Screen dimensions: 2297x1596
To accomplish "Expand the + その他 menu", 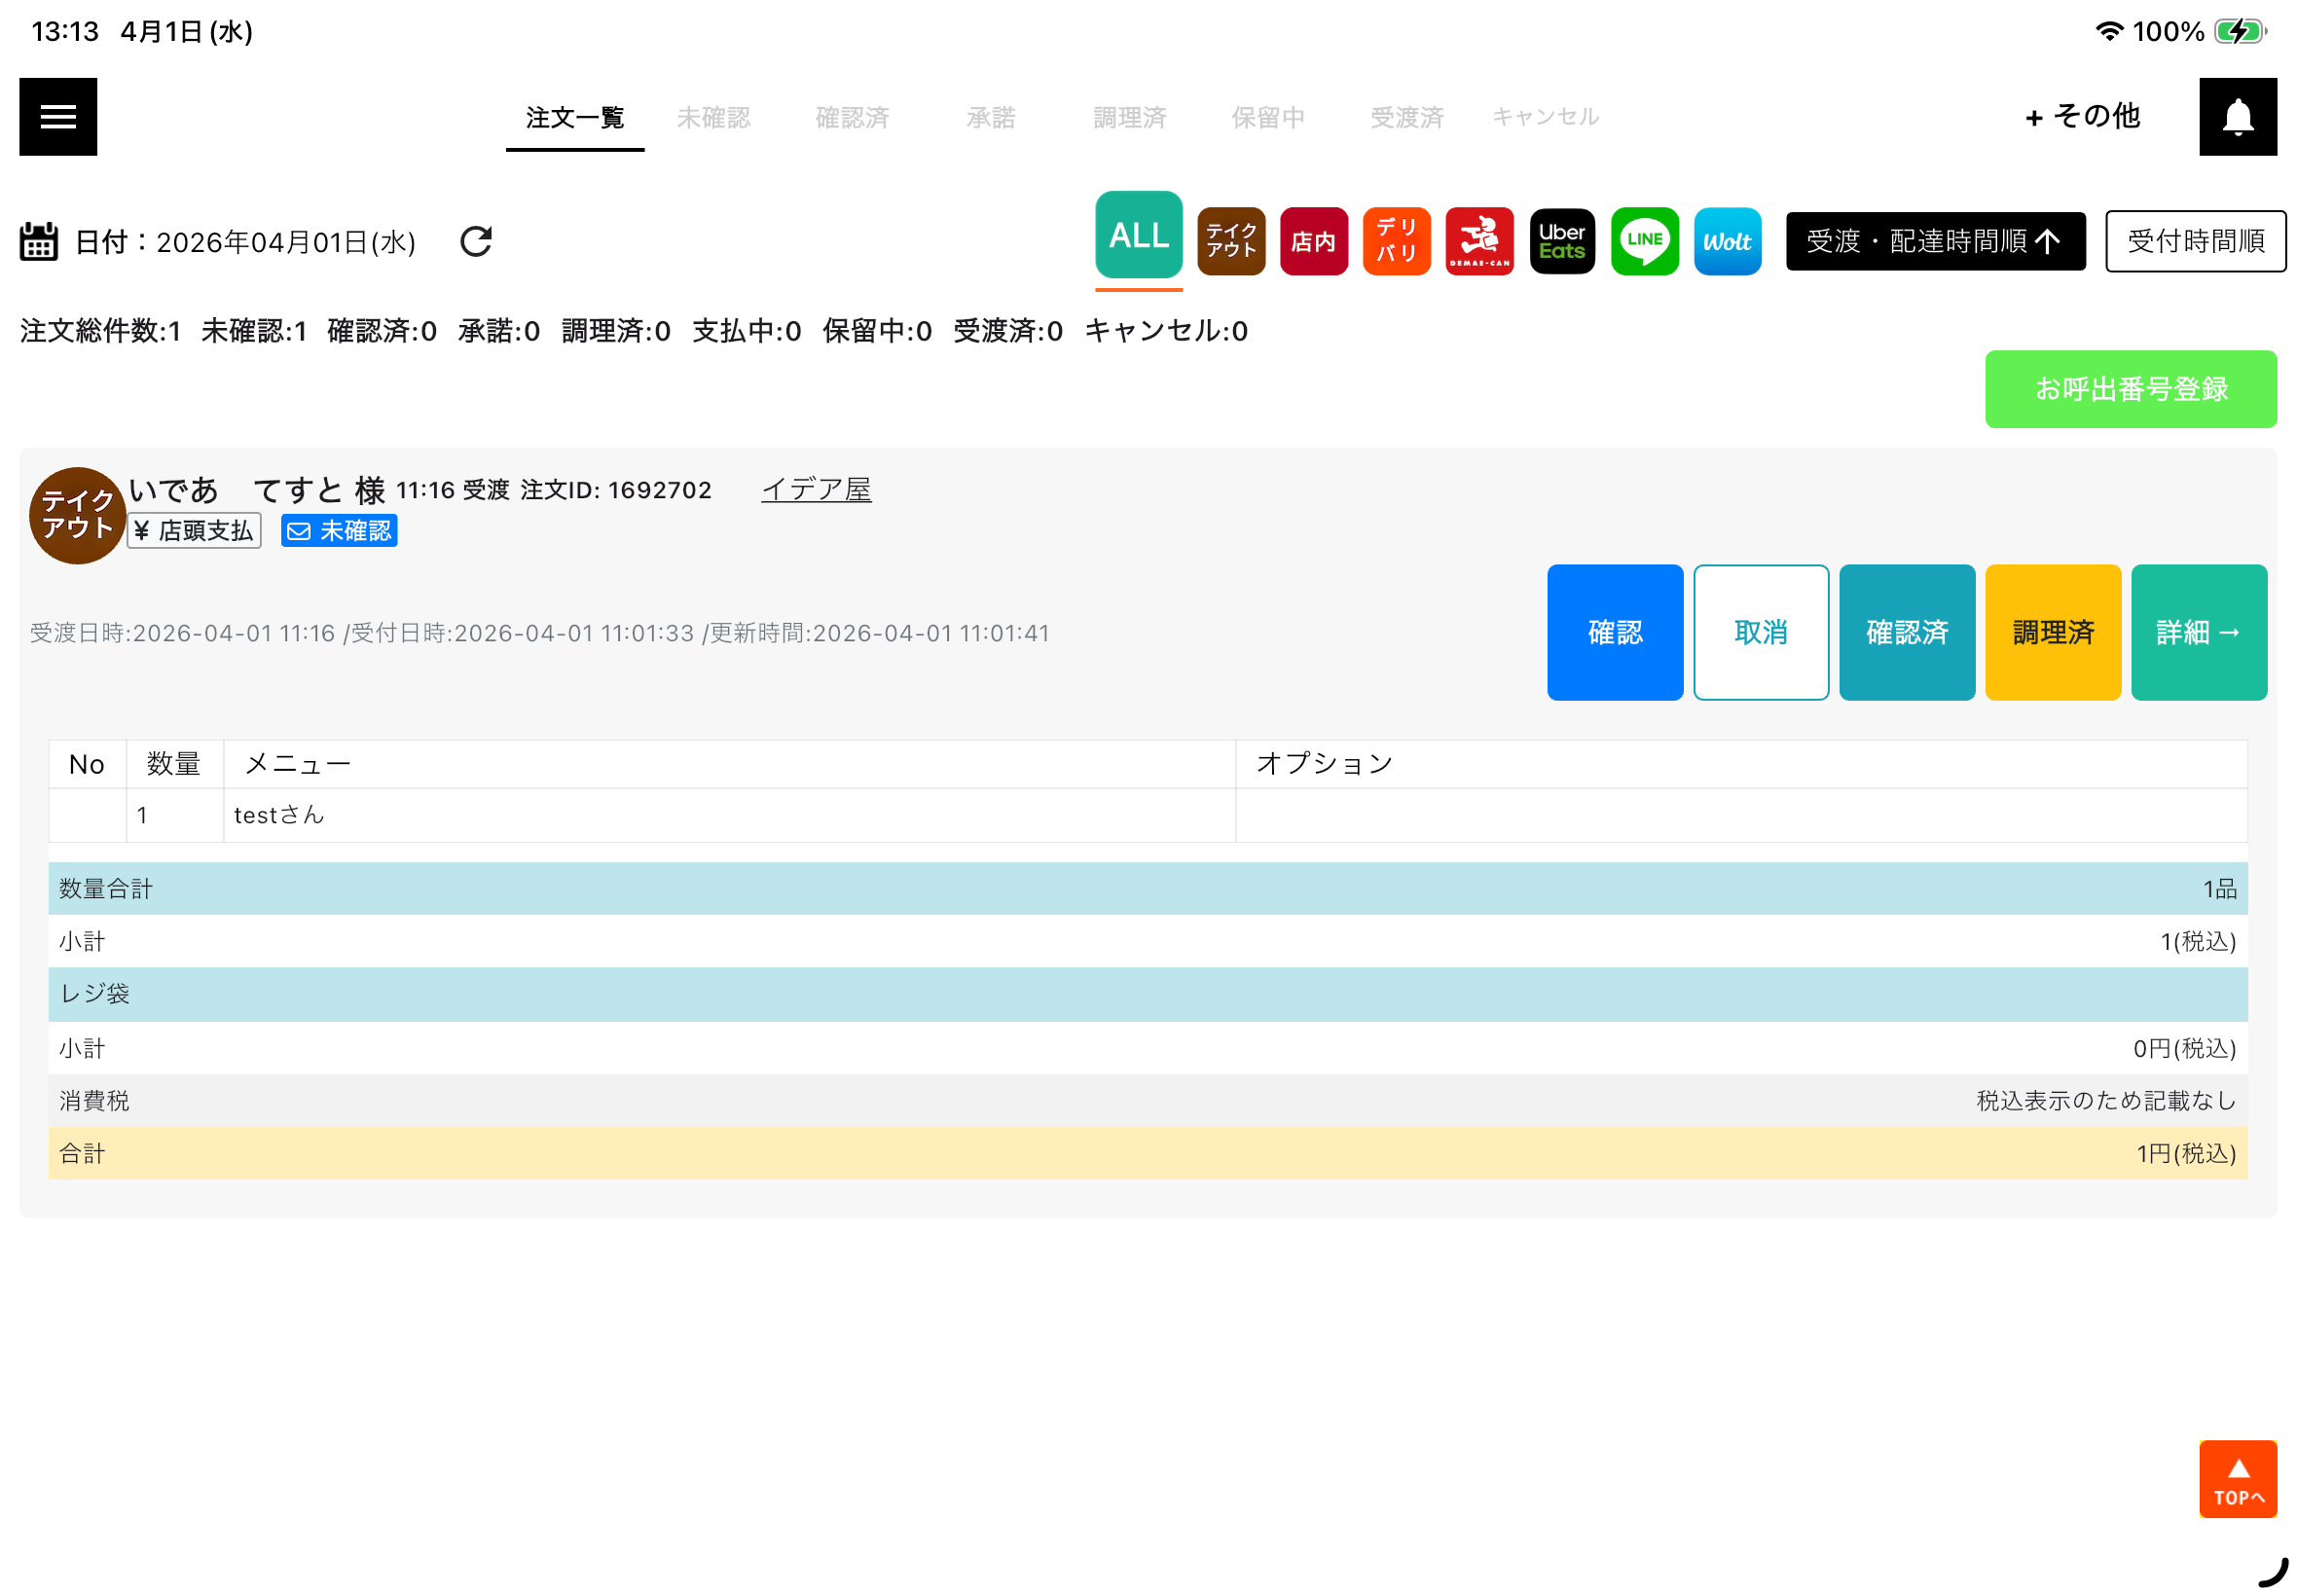I will [x=2082, y=116].
